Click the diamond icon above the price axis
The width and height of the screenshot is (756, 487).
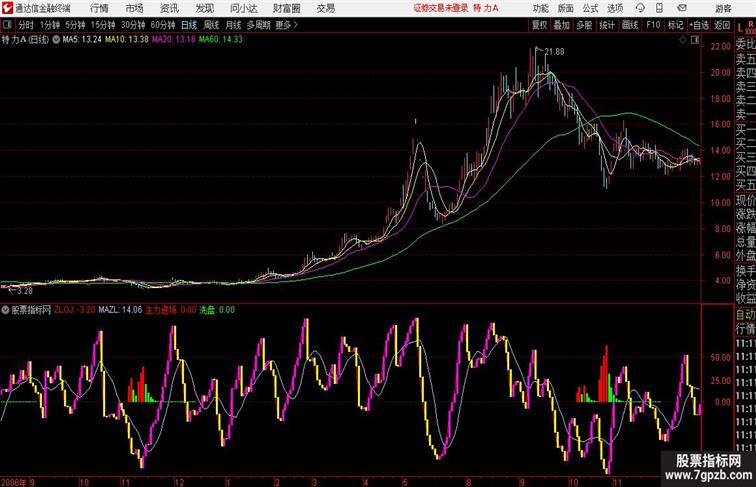tap(683, 40)
